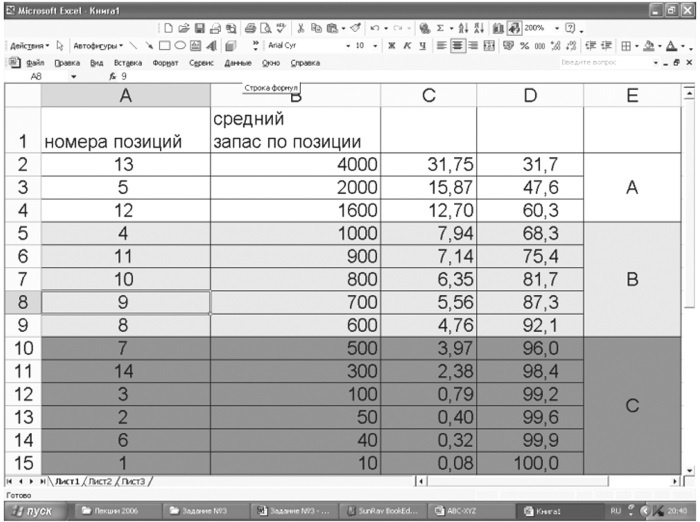Open the fill color bucket swatch
Viewport: 700px width, 522px height.
[x=649, y=46]
